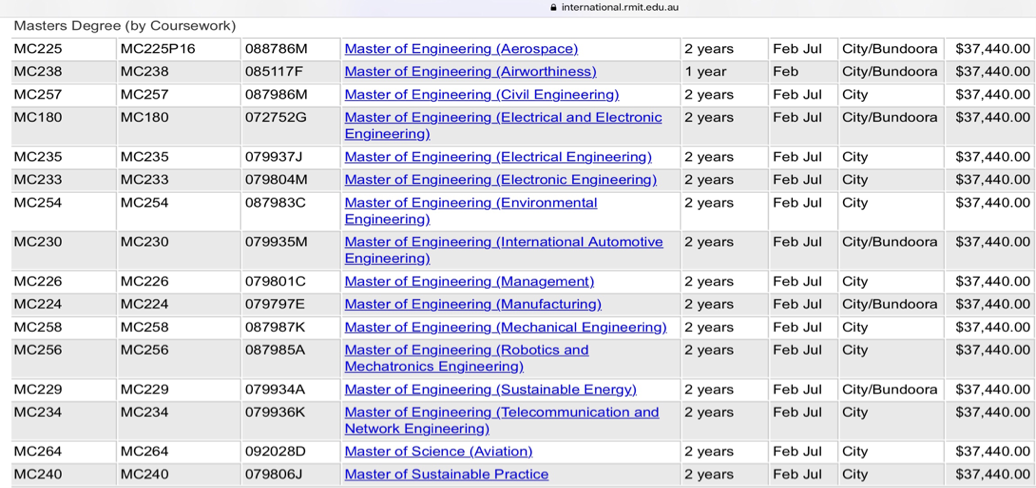Screen dimensions: 1036x488
Task: Open Master of Engineering (Management) link
Action: coord(469,282)
